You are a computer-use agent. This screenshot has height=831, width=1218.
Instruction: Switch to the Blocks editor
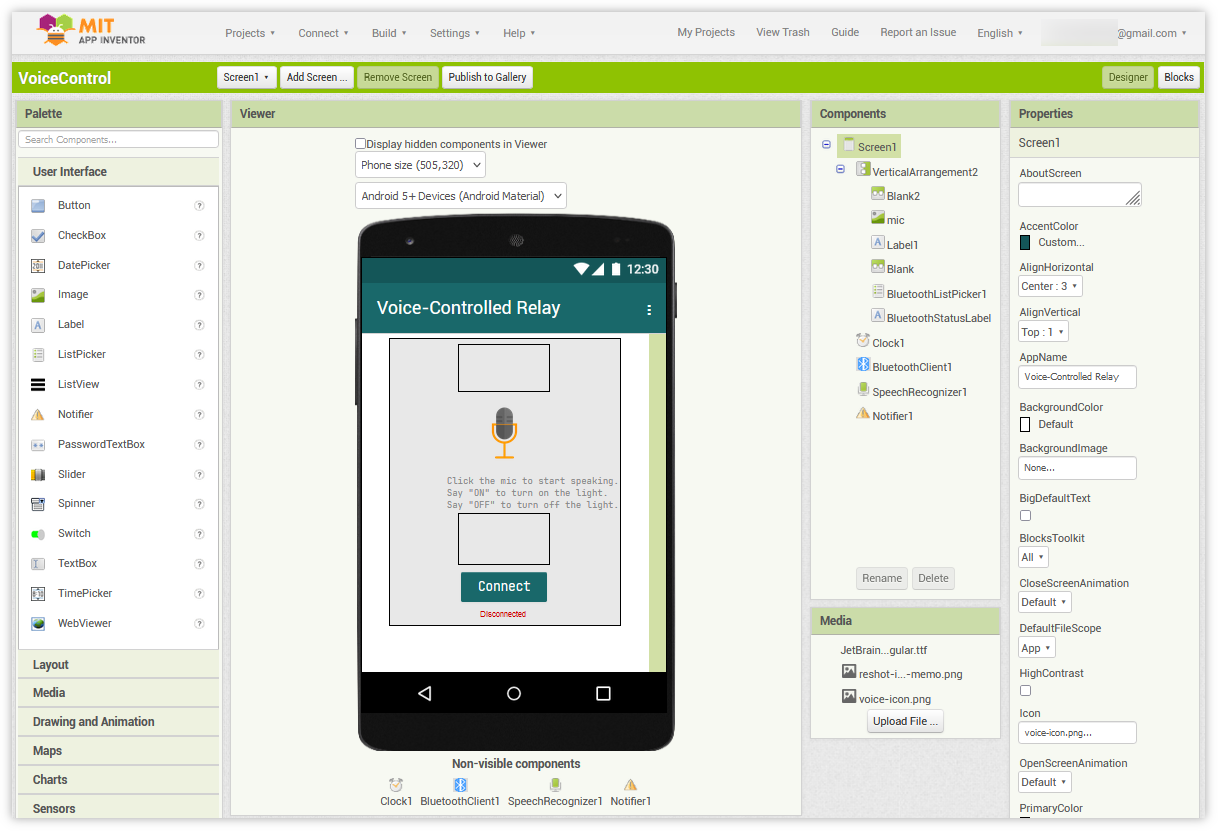pyautogui.click(x=1179, y=77)
